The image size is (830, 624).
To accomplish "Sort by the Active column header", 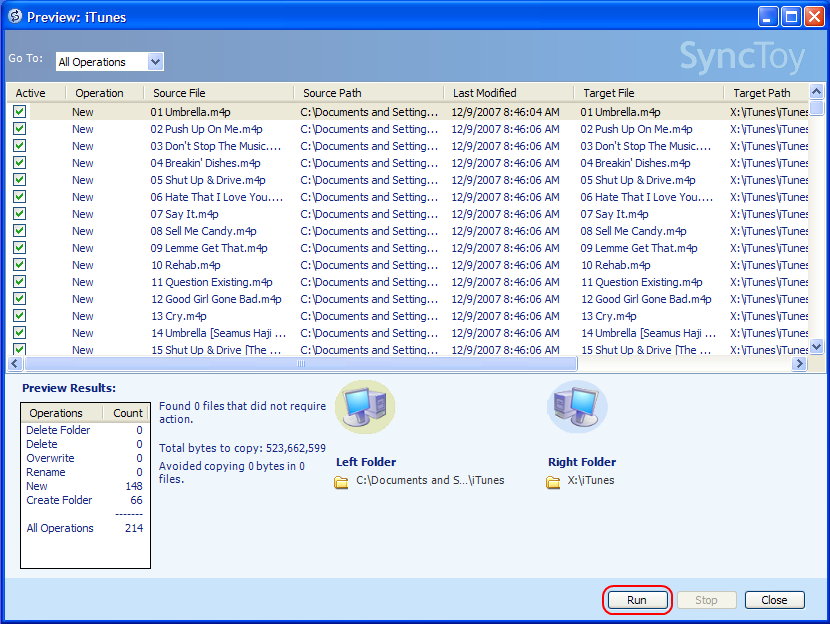I will pos(35,93).
